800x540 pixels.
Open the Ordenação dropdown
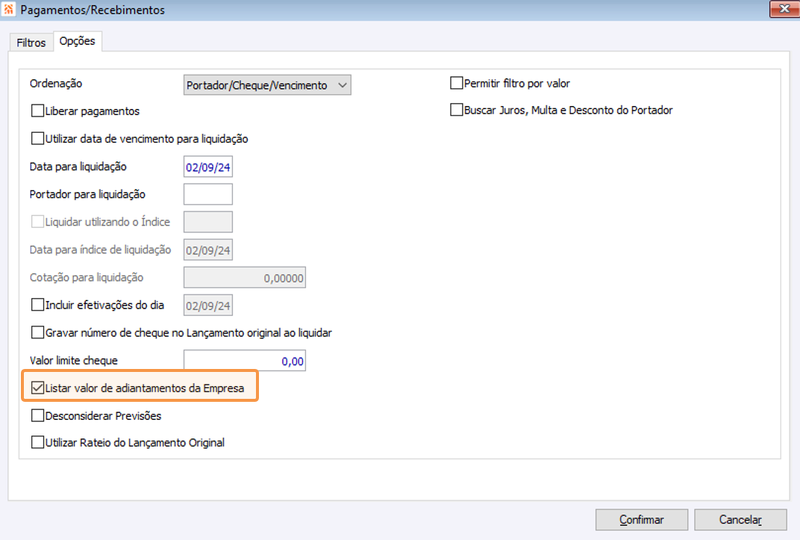267,85
